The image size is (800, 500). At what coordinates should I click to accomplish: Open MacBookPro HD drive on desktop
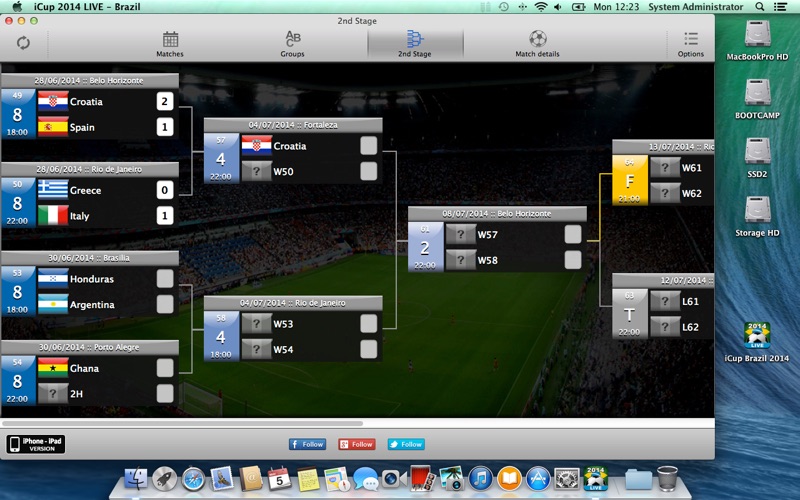point(757,40)
